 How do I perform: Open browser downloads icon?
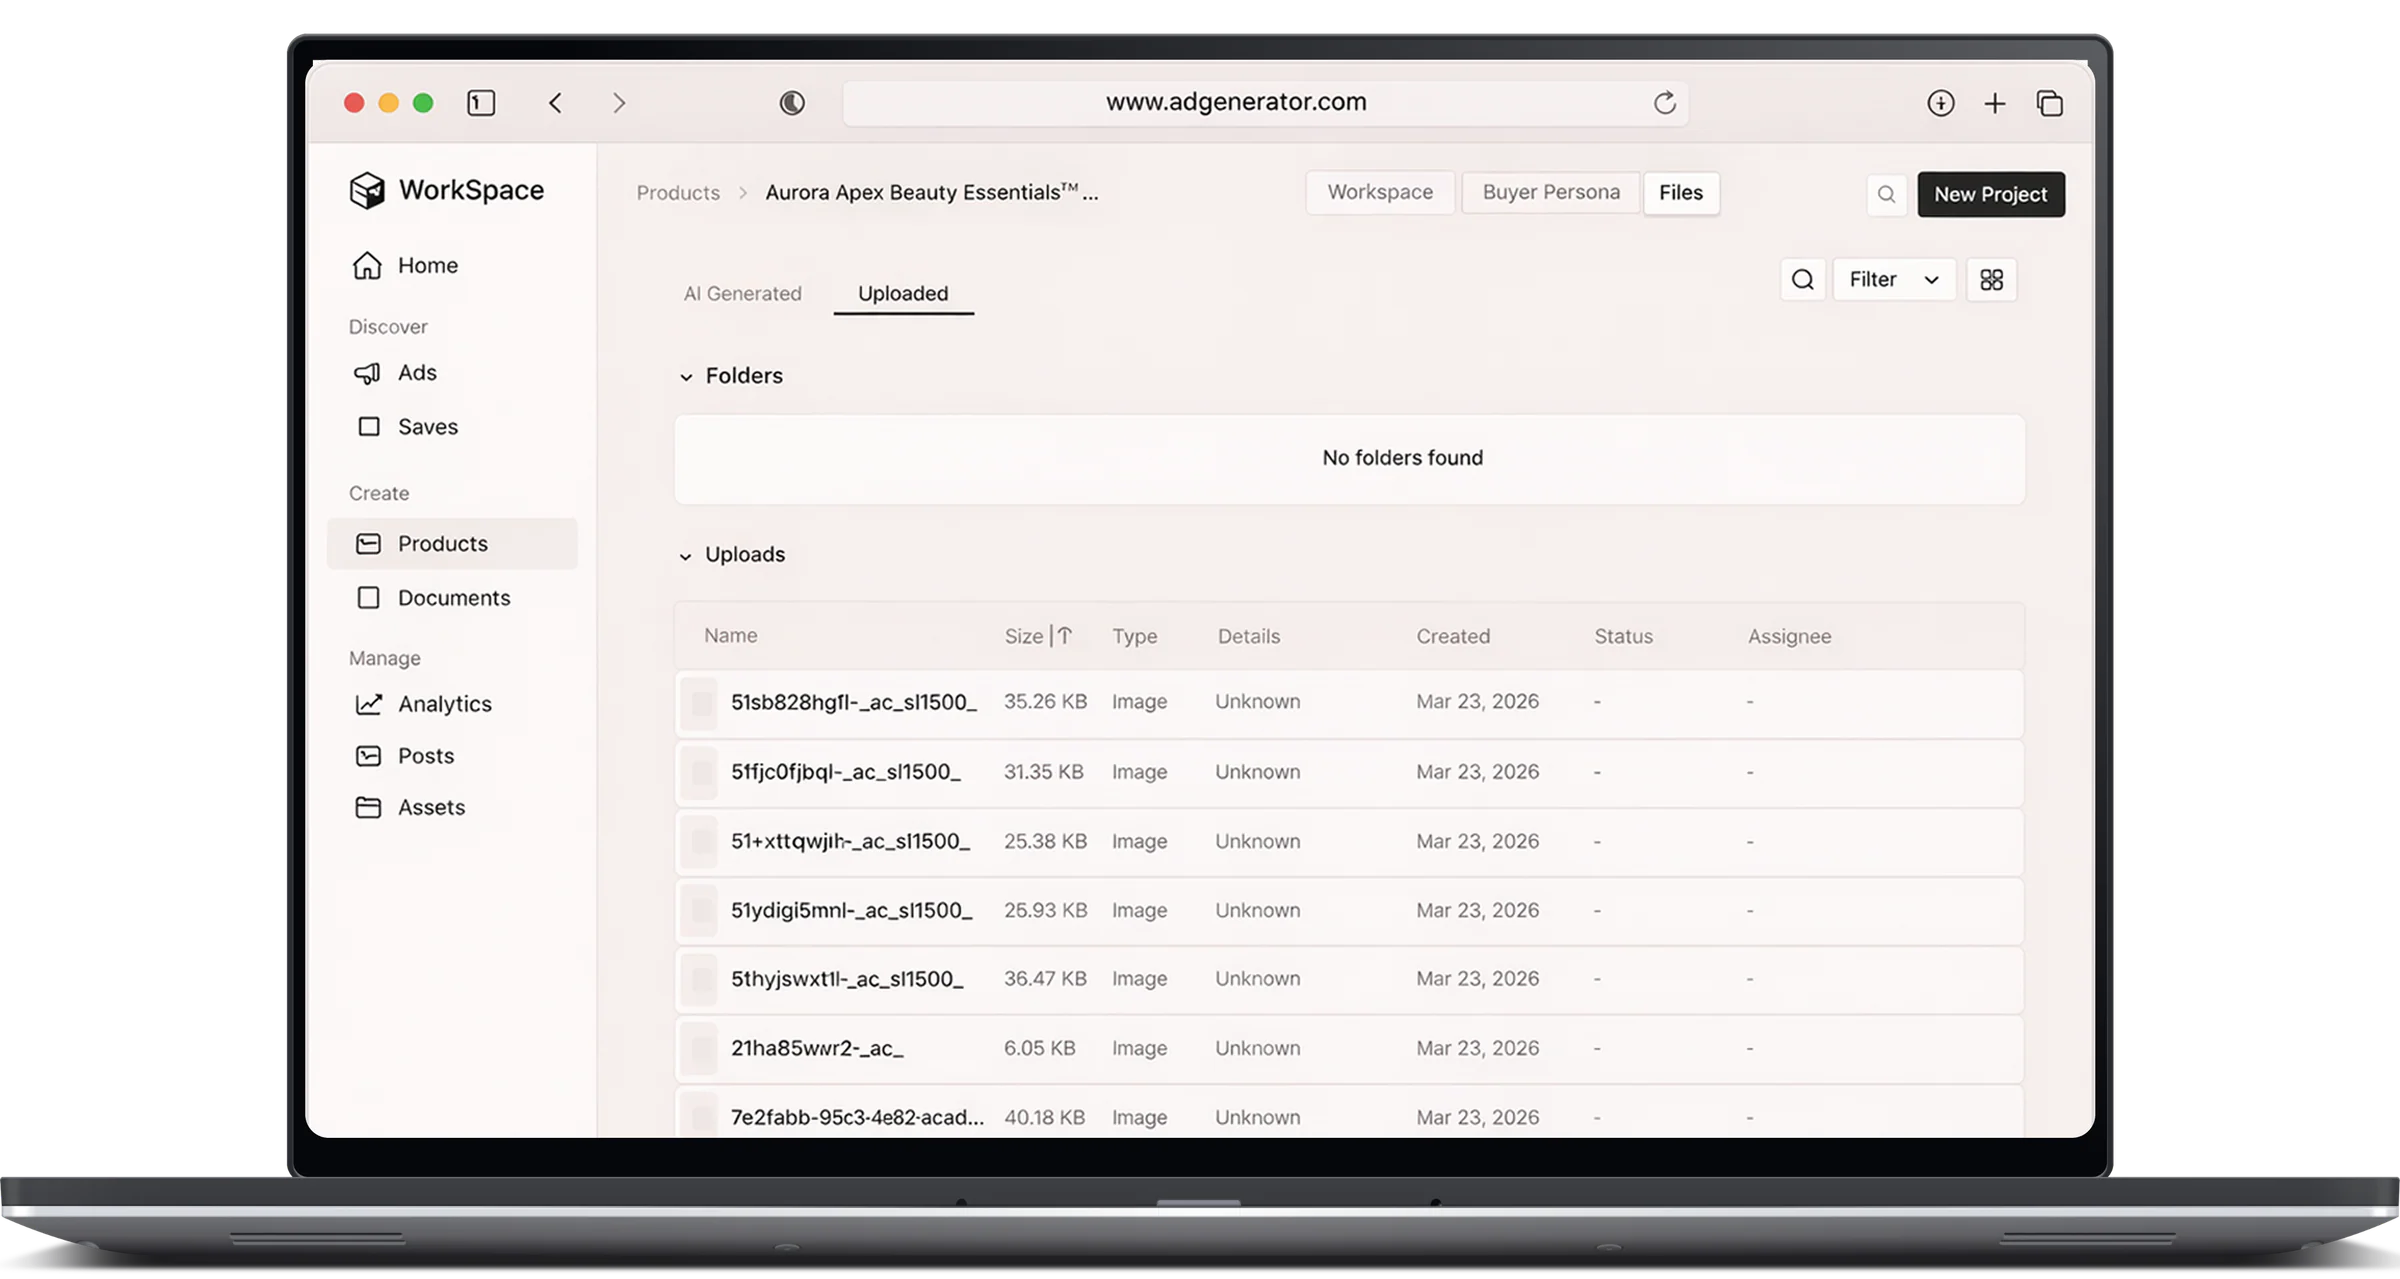click(x=1941, y=103)
